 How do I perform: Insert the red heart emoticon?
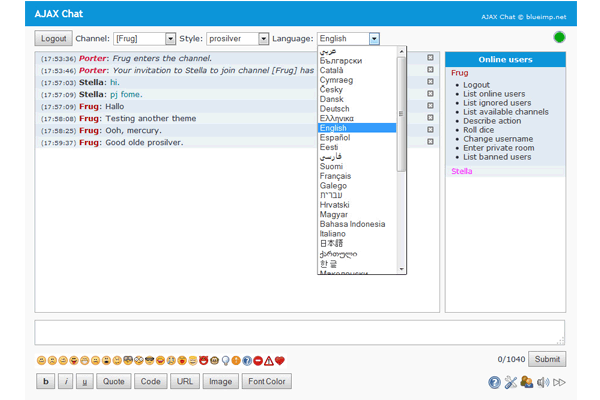click(x=281, y=360)
